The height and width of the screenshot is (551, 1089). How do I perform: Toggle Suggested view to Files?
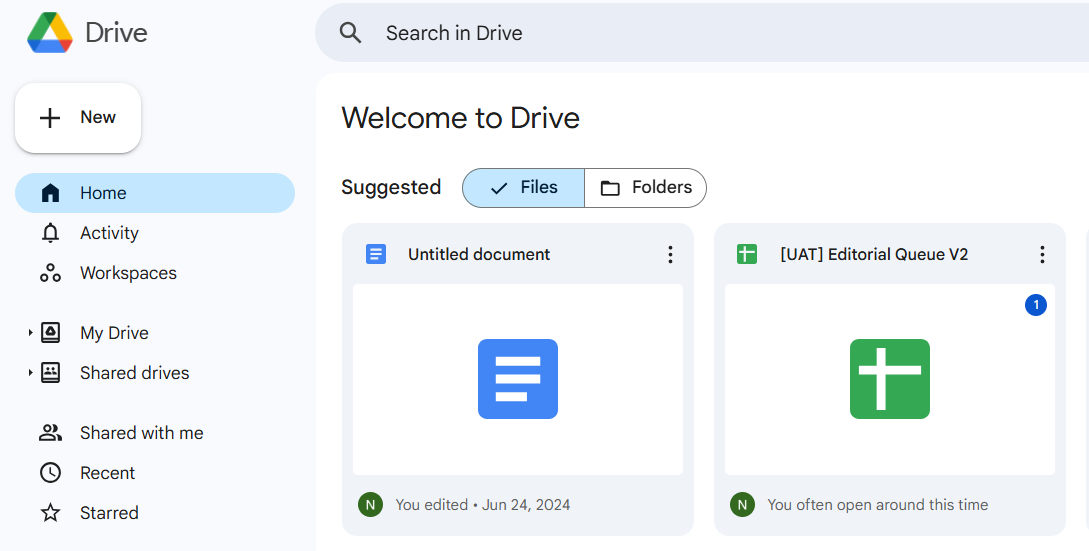tap(524, 188)
